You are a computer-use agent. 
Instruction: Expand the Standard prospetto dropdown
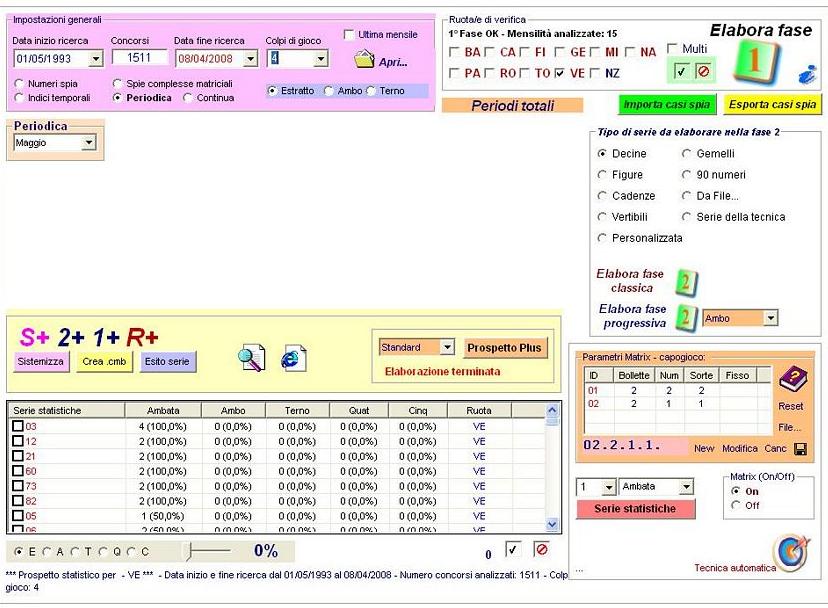447,347
